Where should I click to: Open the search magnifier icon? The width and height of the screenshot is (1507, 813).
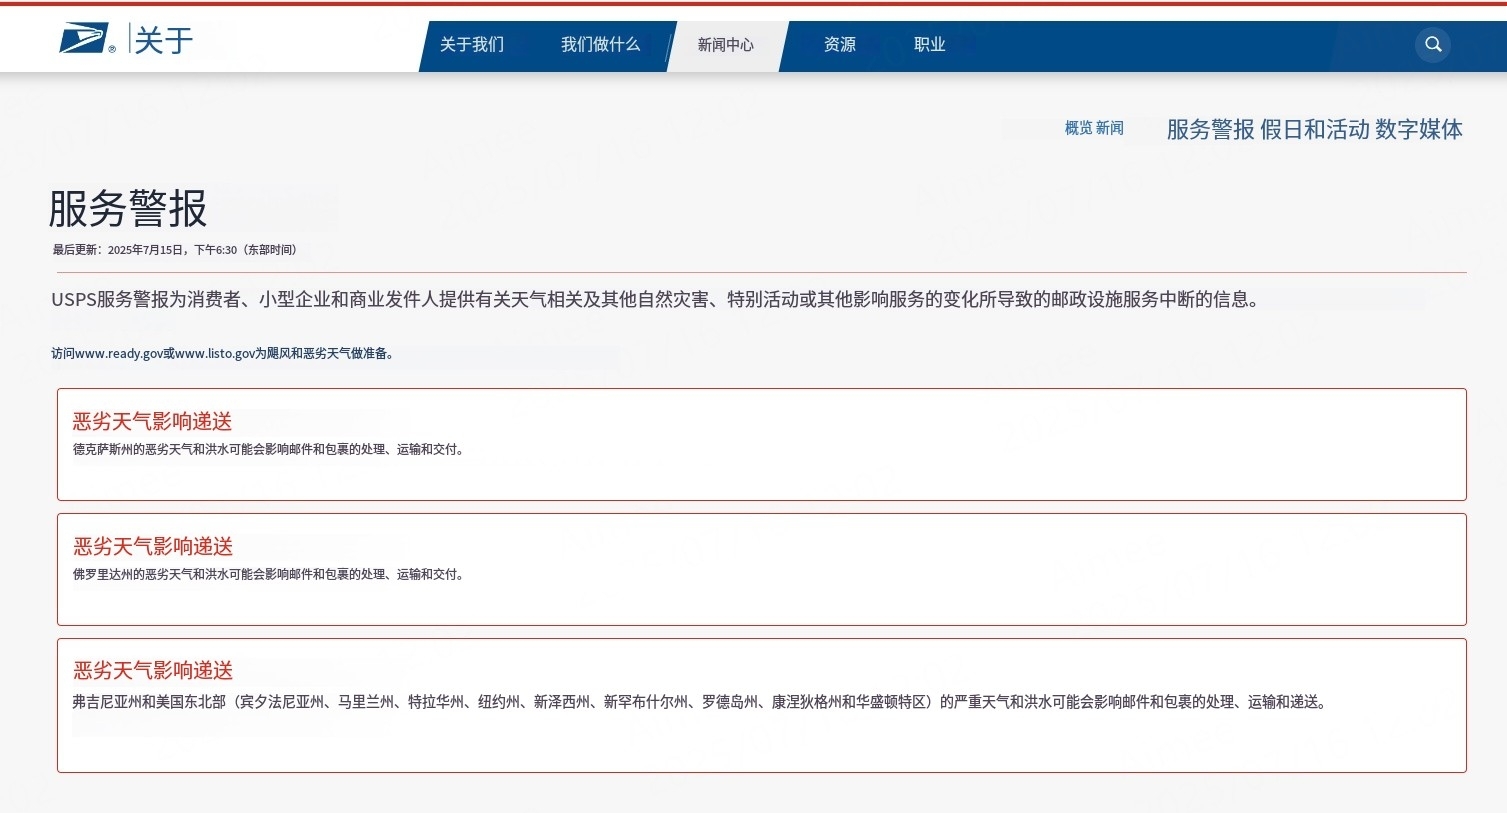point(1433,44)
